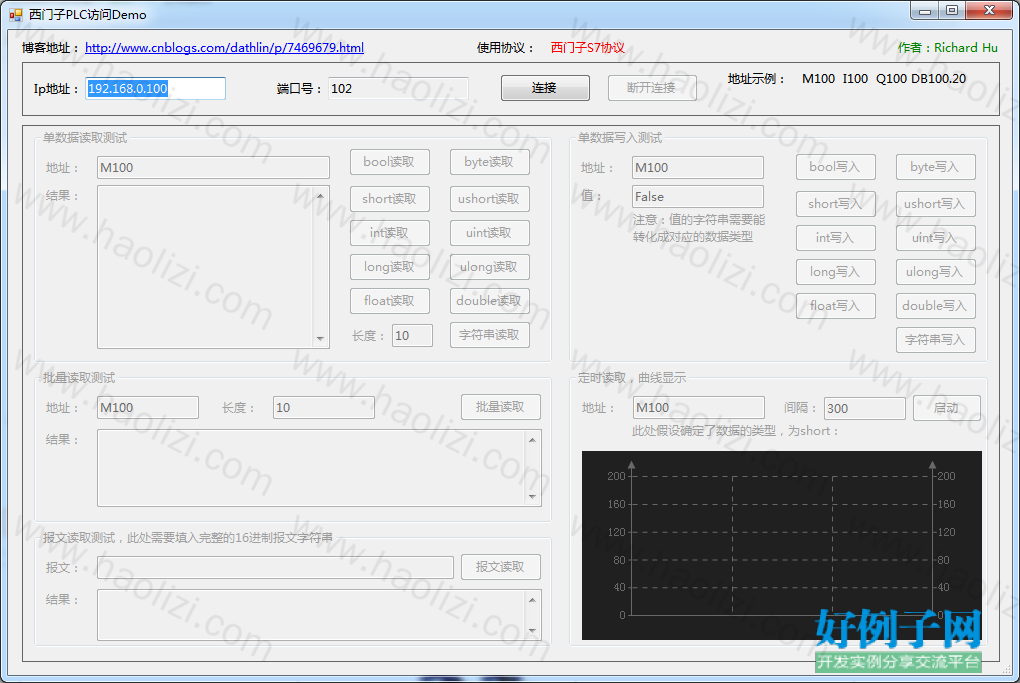Click the 连接 button
Image resolution: width=1020 pixels, height=683 pixels.
coord(545,88)
